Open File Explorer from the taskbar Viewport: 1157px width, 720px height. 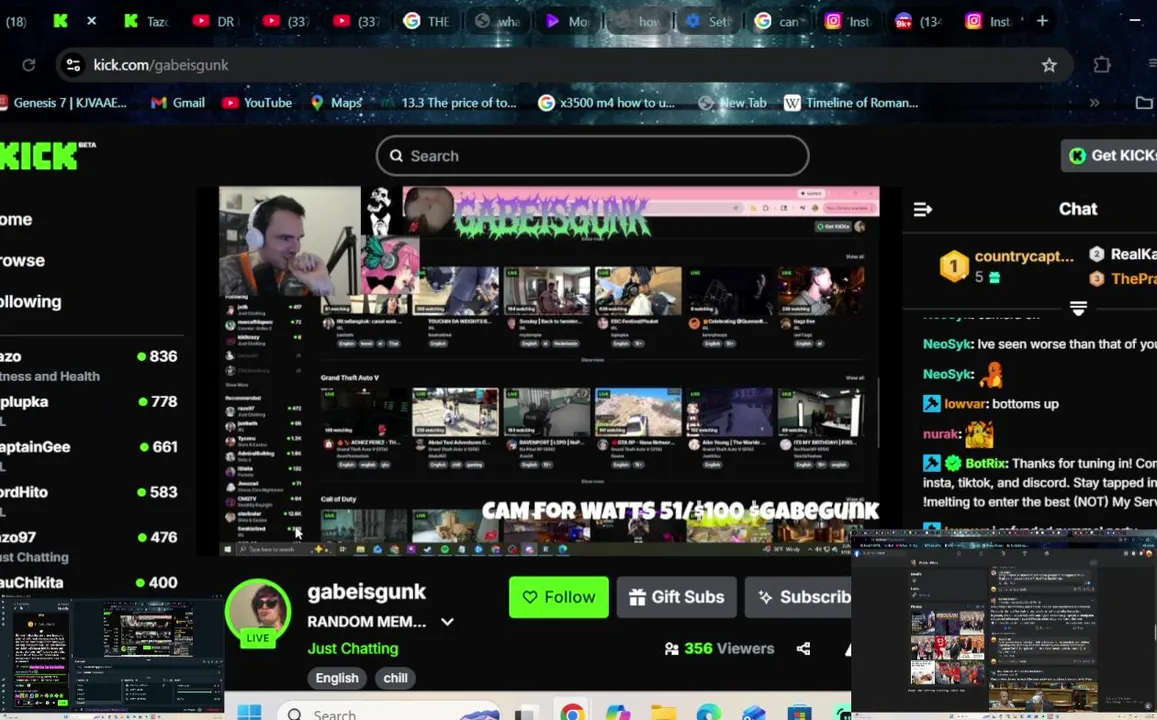663,713
